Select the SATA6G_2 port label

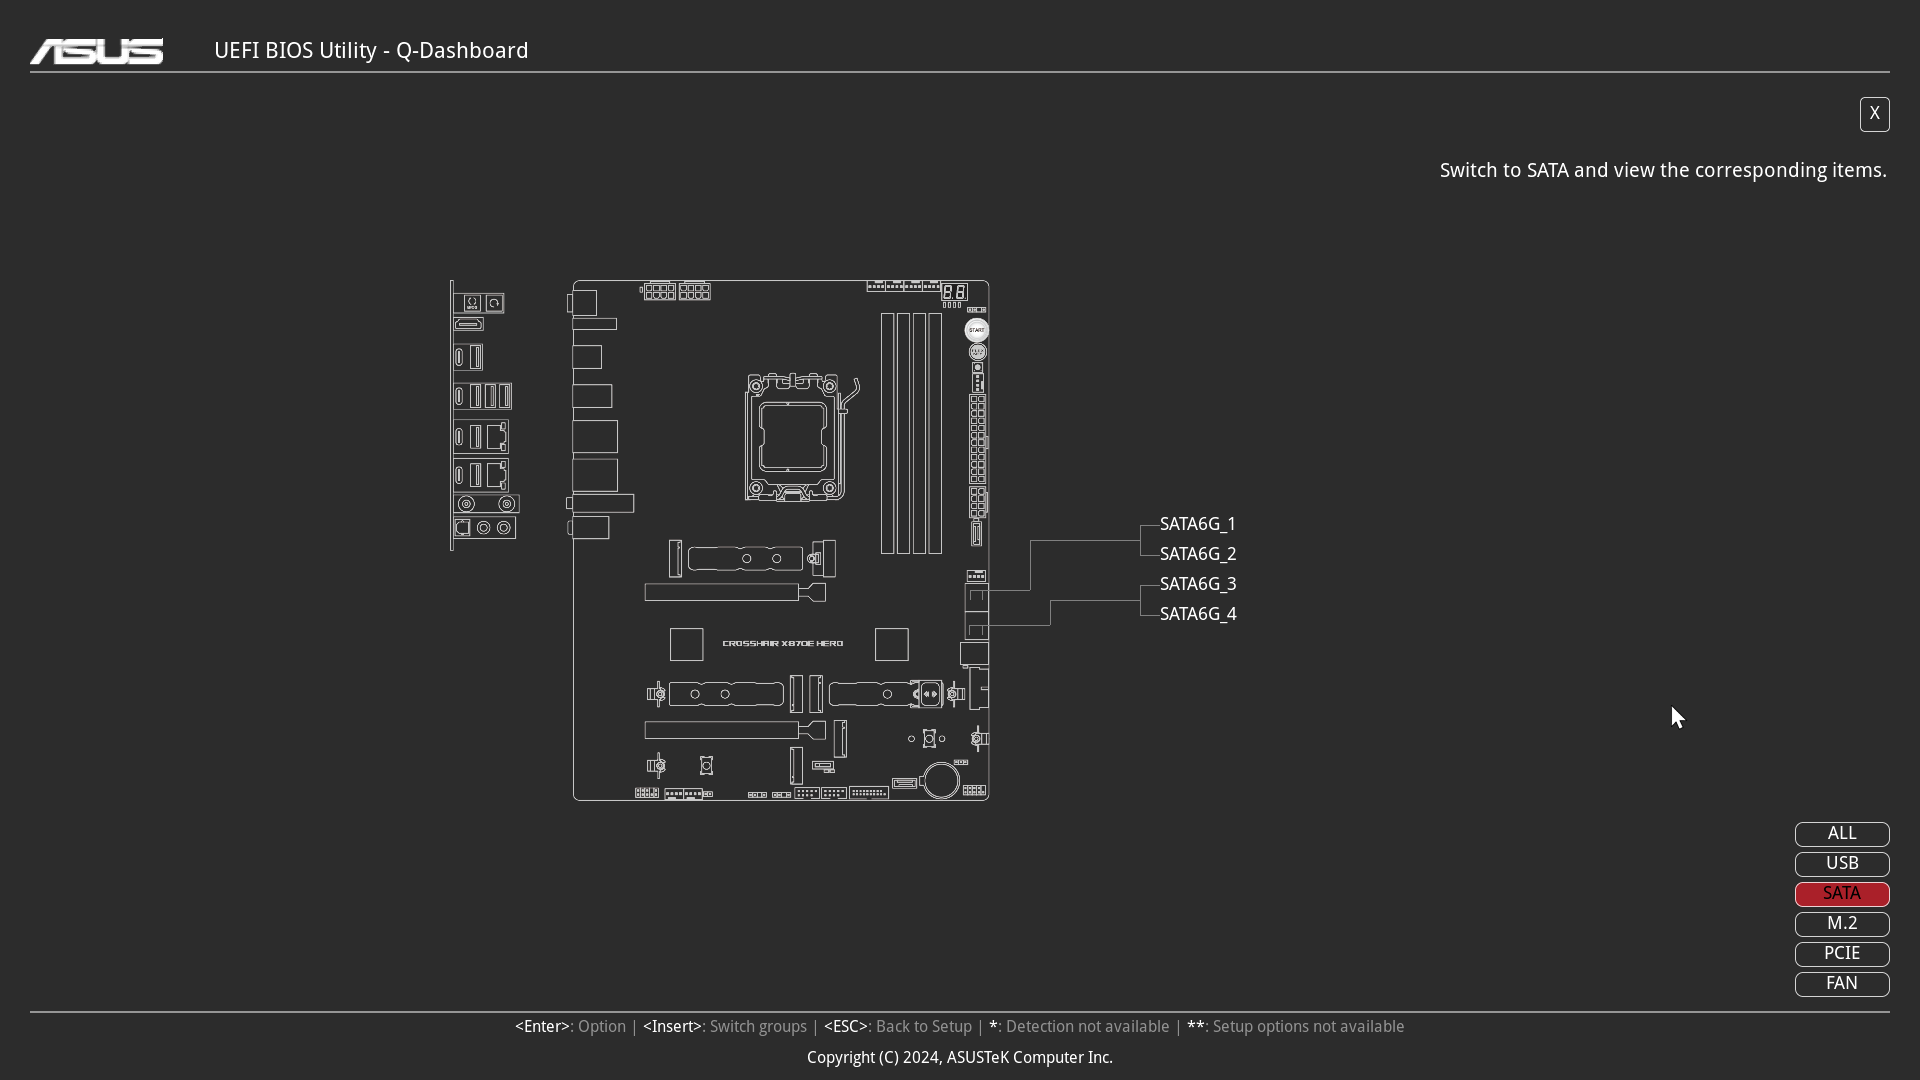pos(1198,554)
